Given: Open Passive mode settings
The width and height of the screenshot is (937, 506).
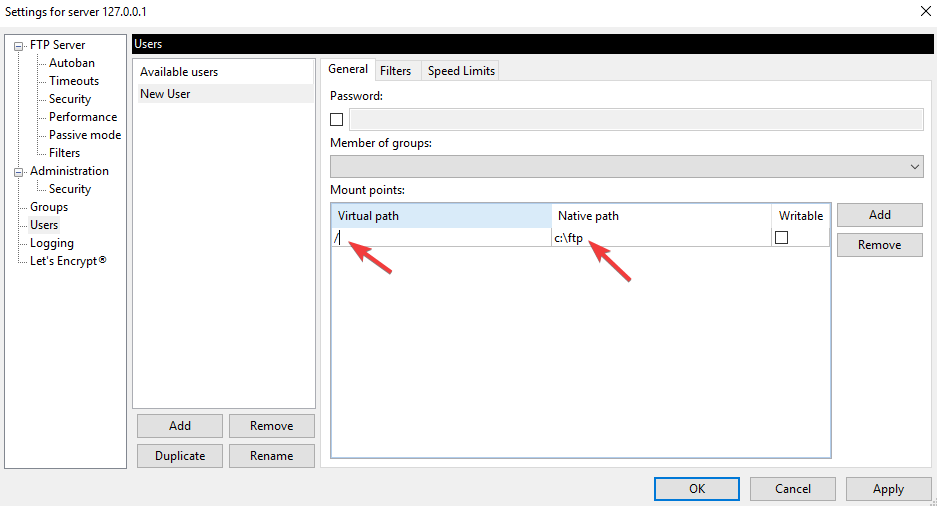Looking at the screenshot, I should click(x=85, y=134).
